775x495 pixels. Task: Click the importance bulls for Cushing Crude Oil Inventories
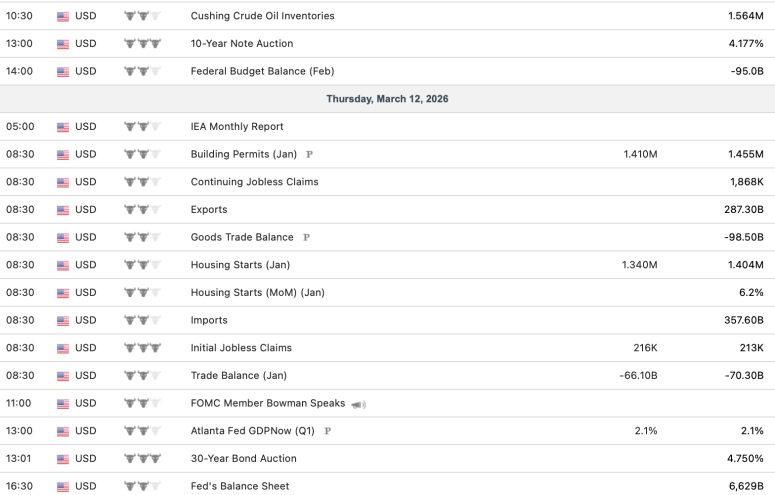142,16
